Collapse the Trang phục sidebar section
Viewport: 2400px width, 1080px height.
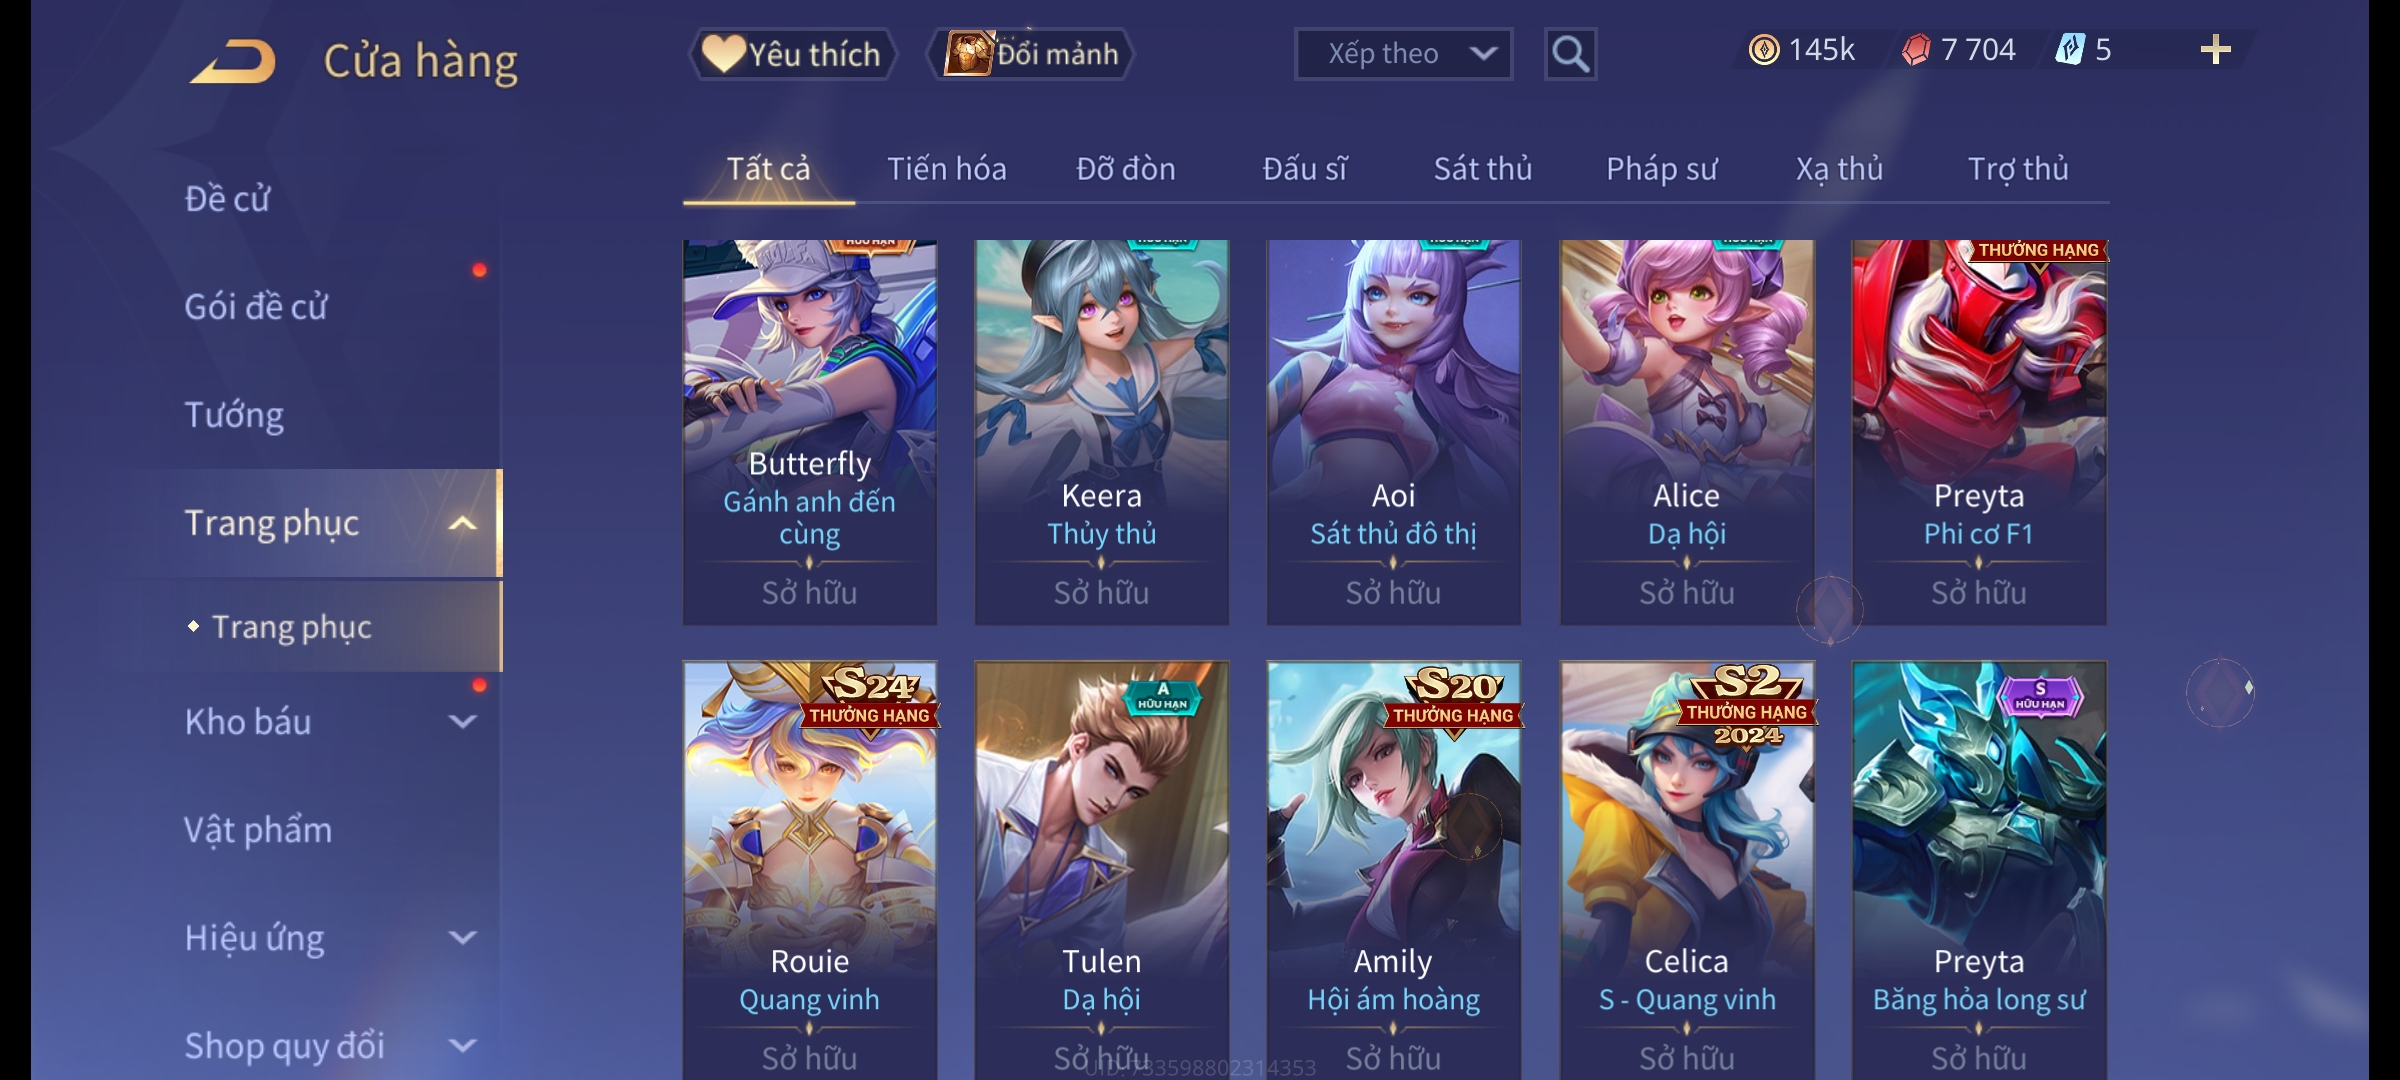pos(462,523)
